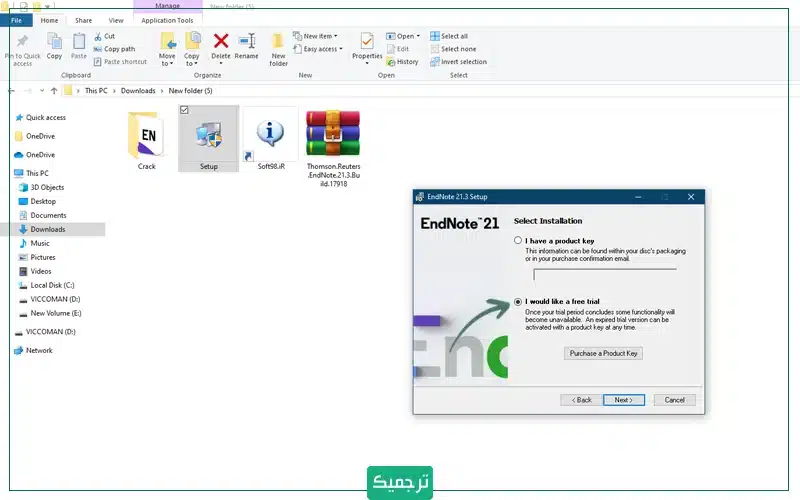Click the Copy ribbon icon
This screenshot has height=500, width=800.
click(54, 41)
